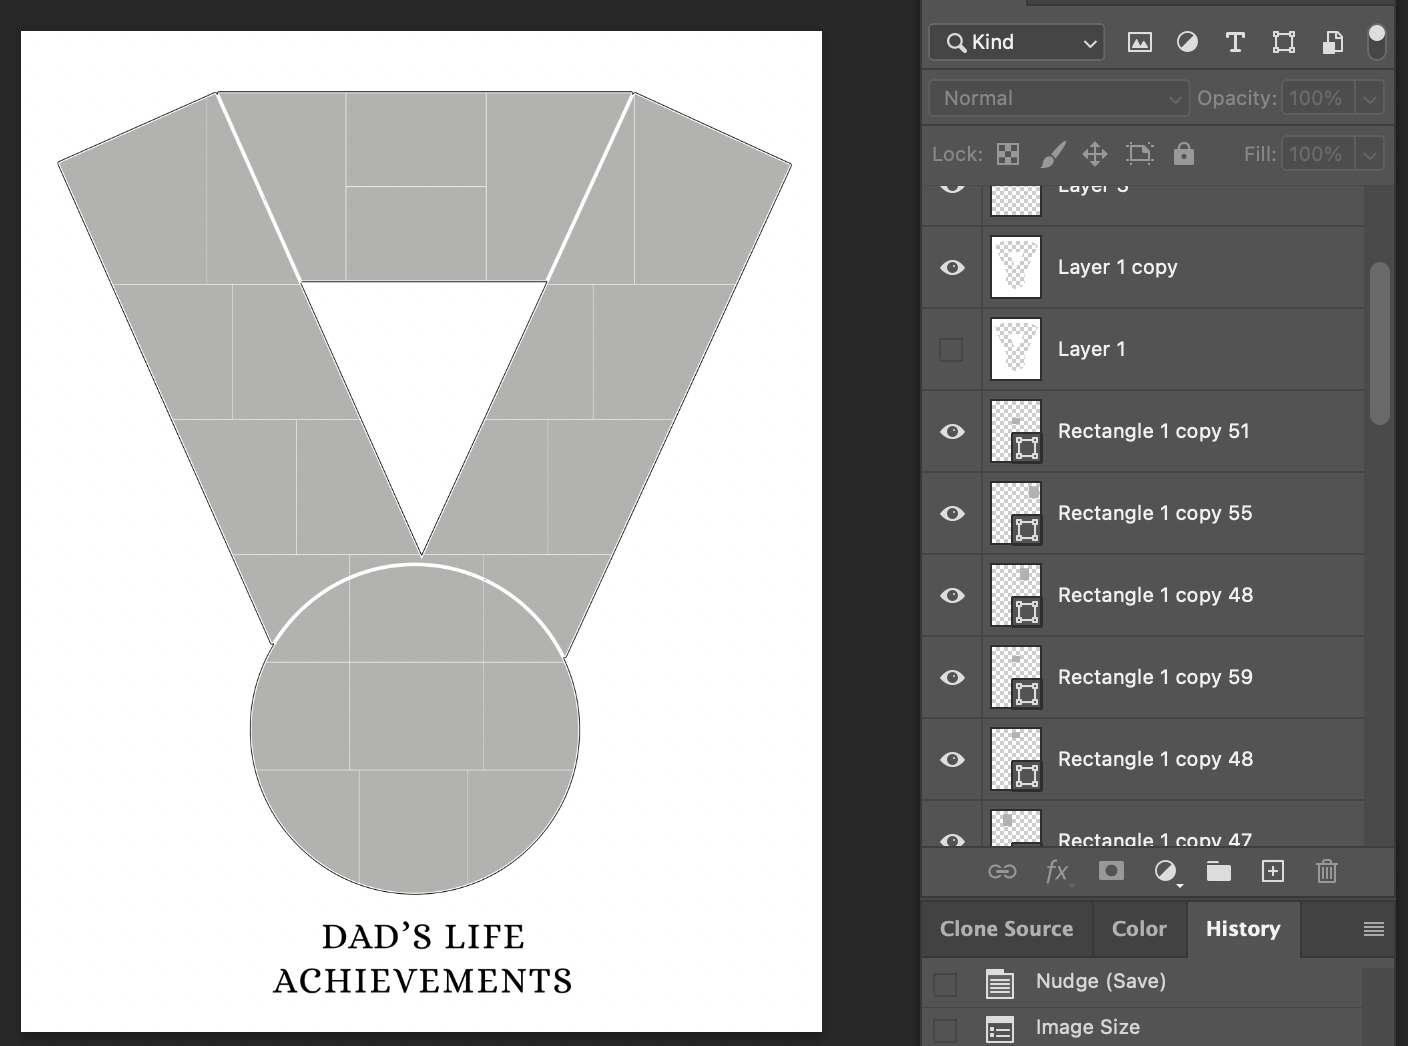This screenshot has width=1408, height=1046.
Task: Switch to the Color tab
Action: coord(1139,929)
